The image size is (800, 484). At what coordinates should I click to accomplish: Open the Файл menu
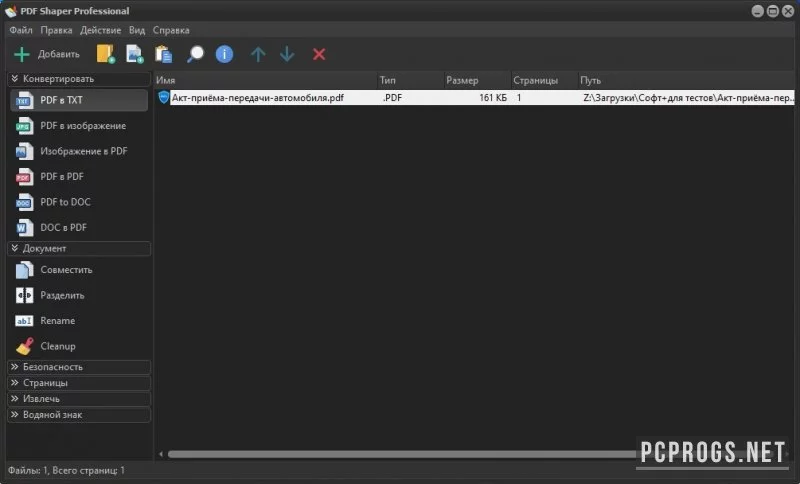tap(21, 30)
